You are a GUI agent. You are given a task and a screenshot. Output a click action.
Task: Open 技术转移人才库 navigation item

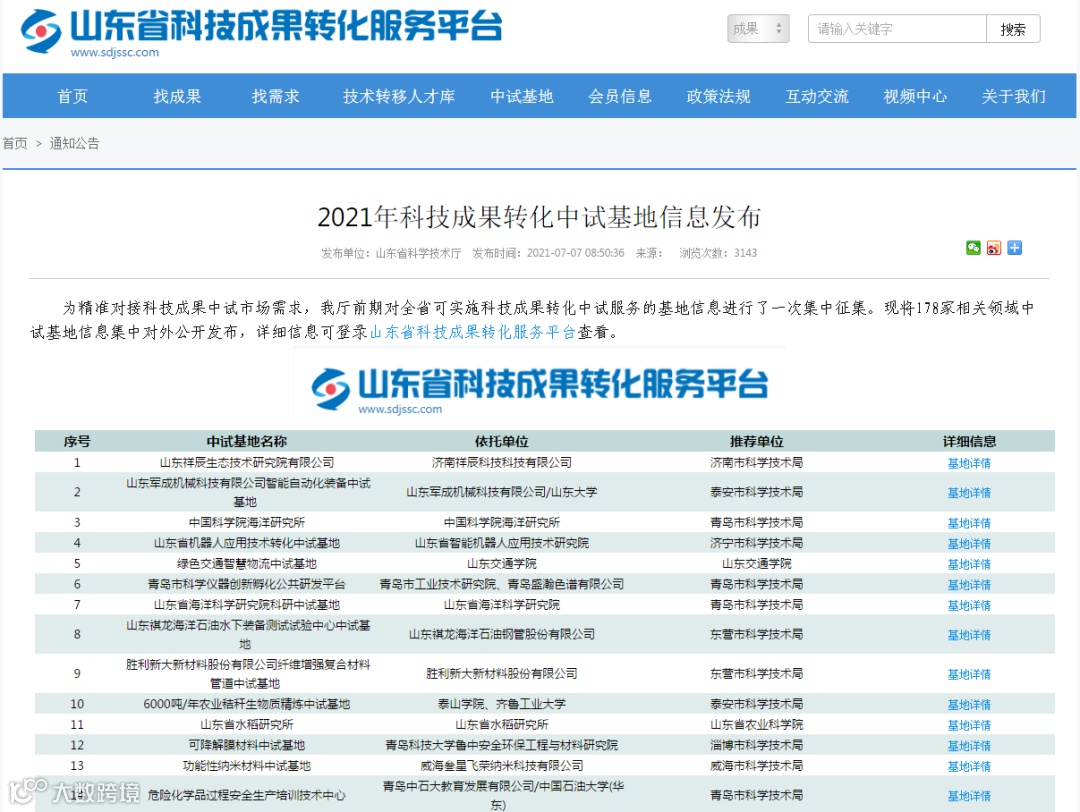click(399, 96)
